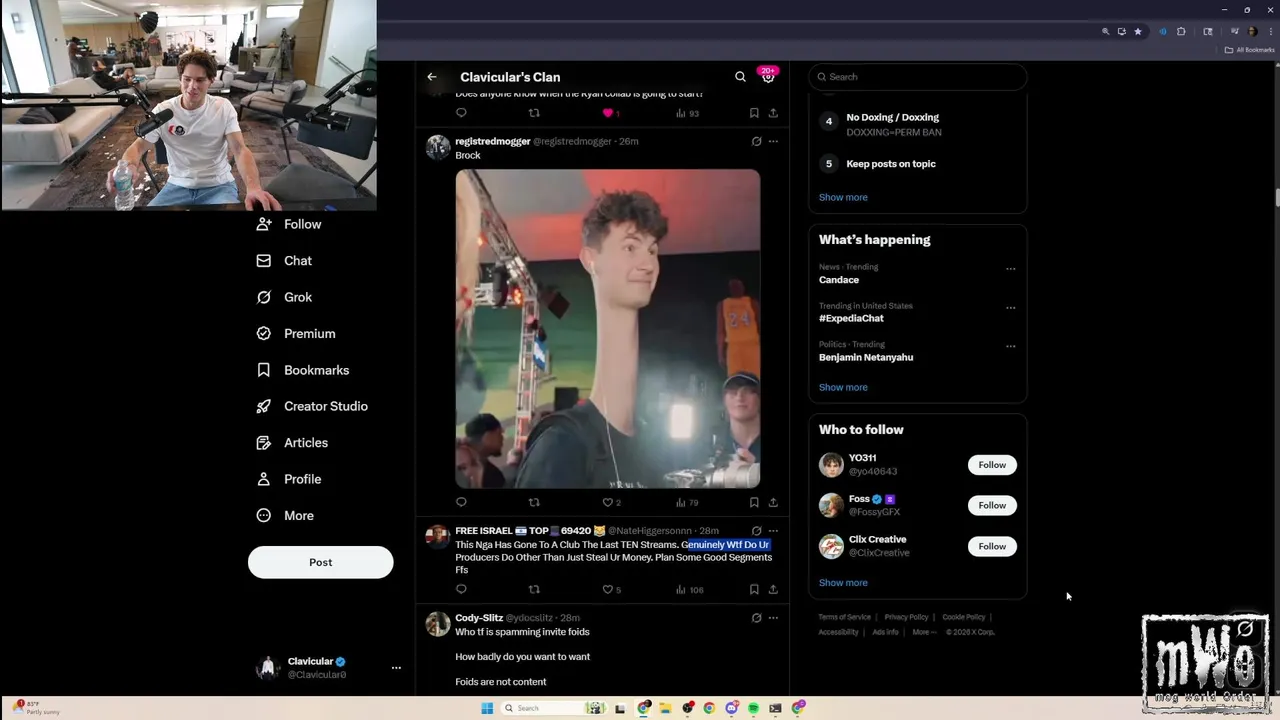Open Grok icon on registredmogger's post
This screenshot has height=720, width=1280.
[756, 141]
